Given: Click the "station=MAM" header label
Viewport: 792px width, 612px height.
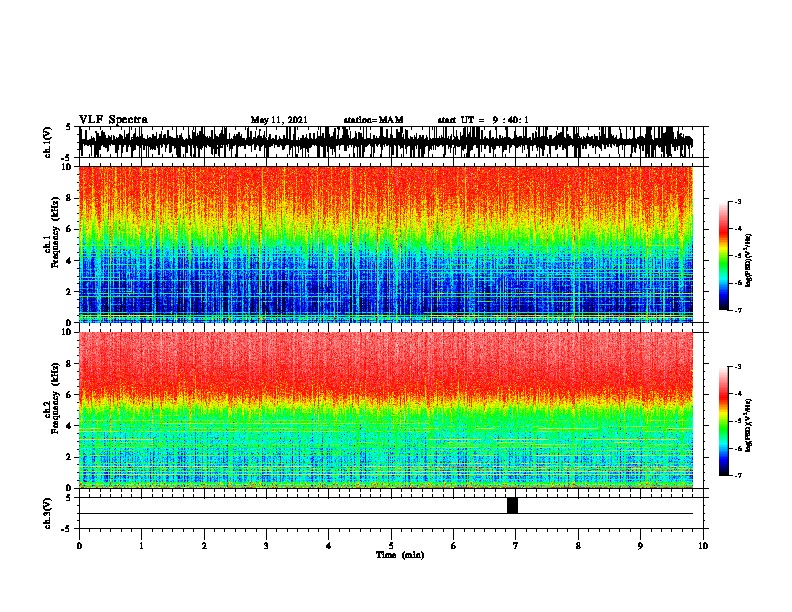Looking at the screenshot, I should coord(373,120).
